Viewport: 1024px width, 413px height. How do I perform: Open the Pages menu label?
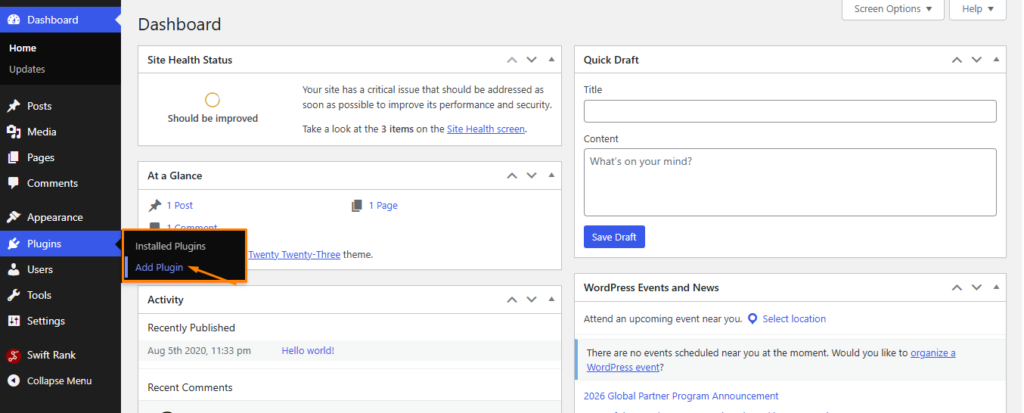[40, 157]
